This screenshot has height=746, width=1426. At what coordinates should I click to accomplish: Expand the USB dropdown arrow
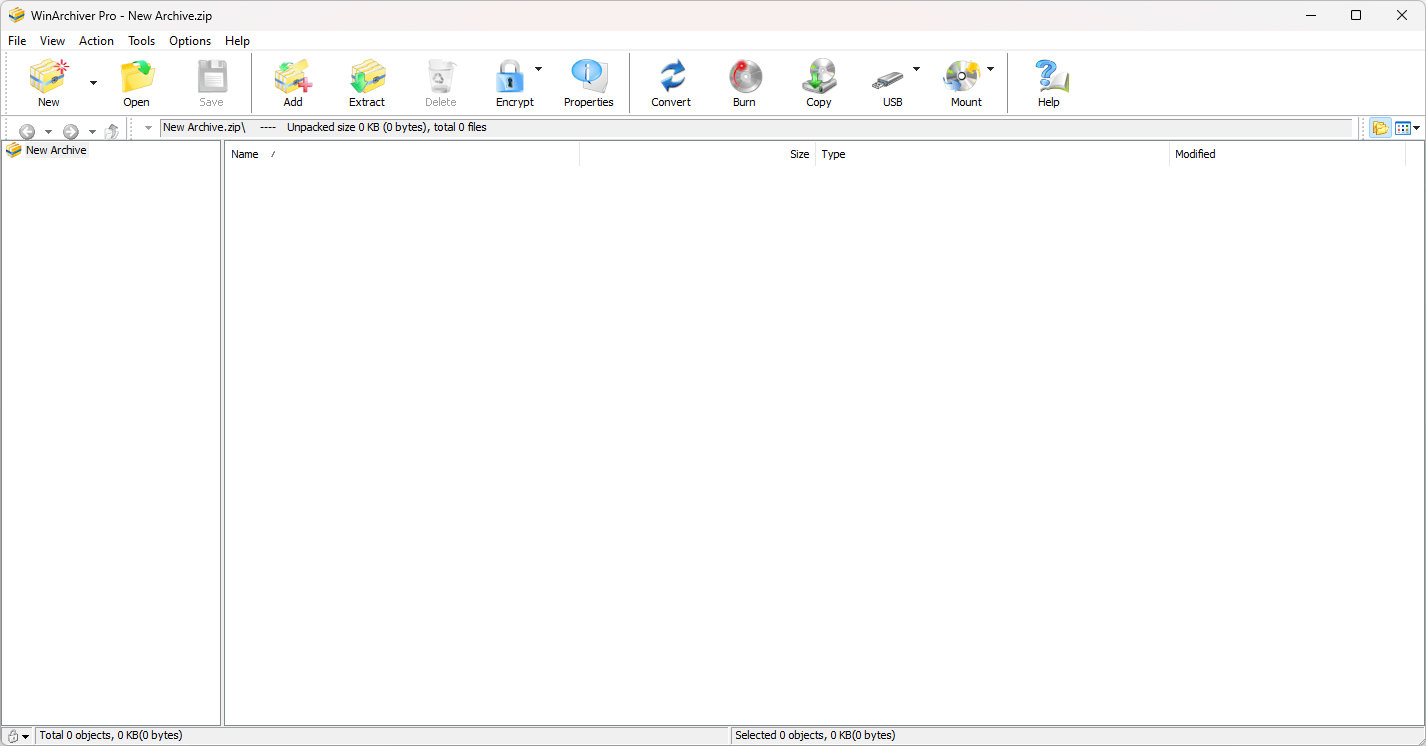(x=916, y=69)
